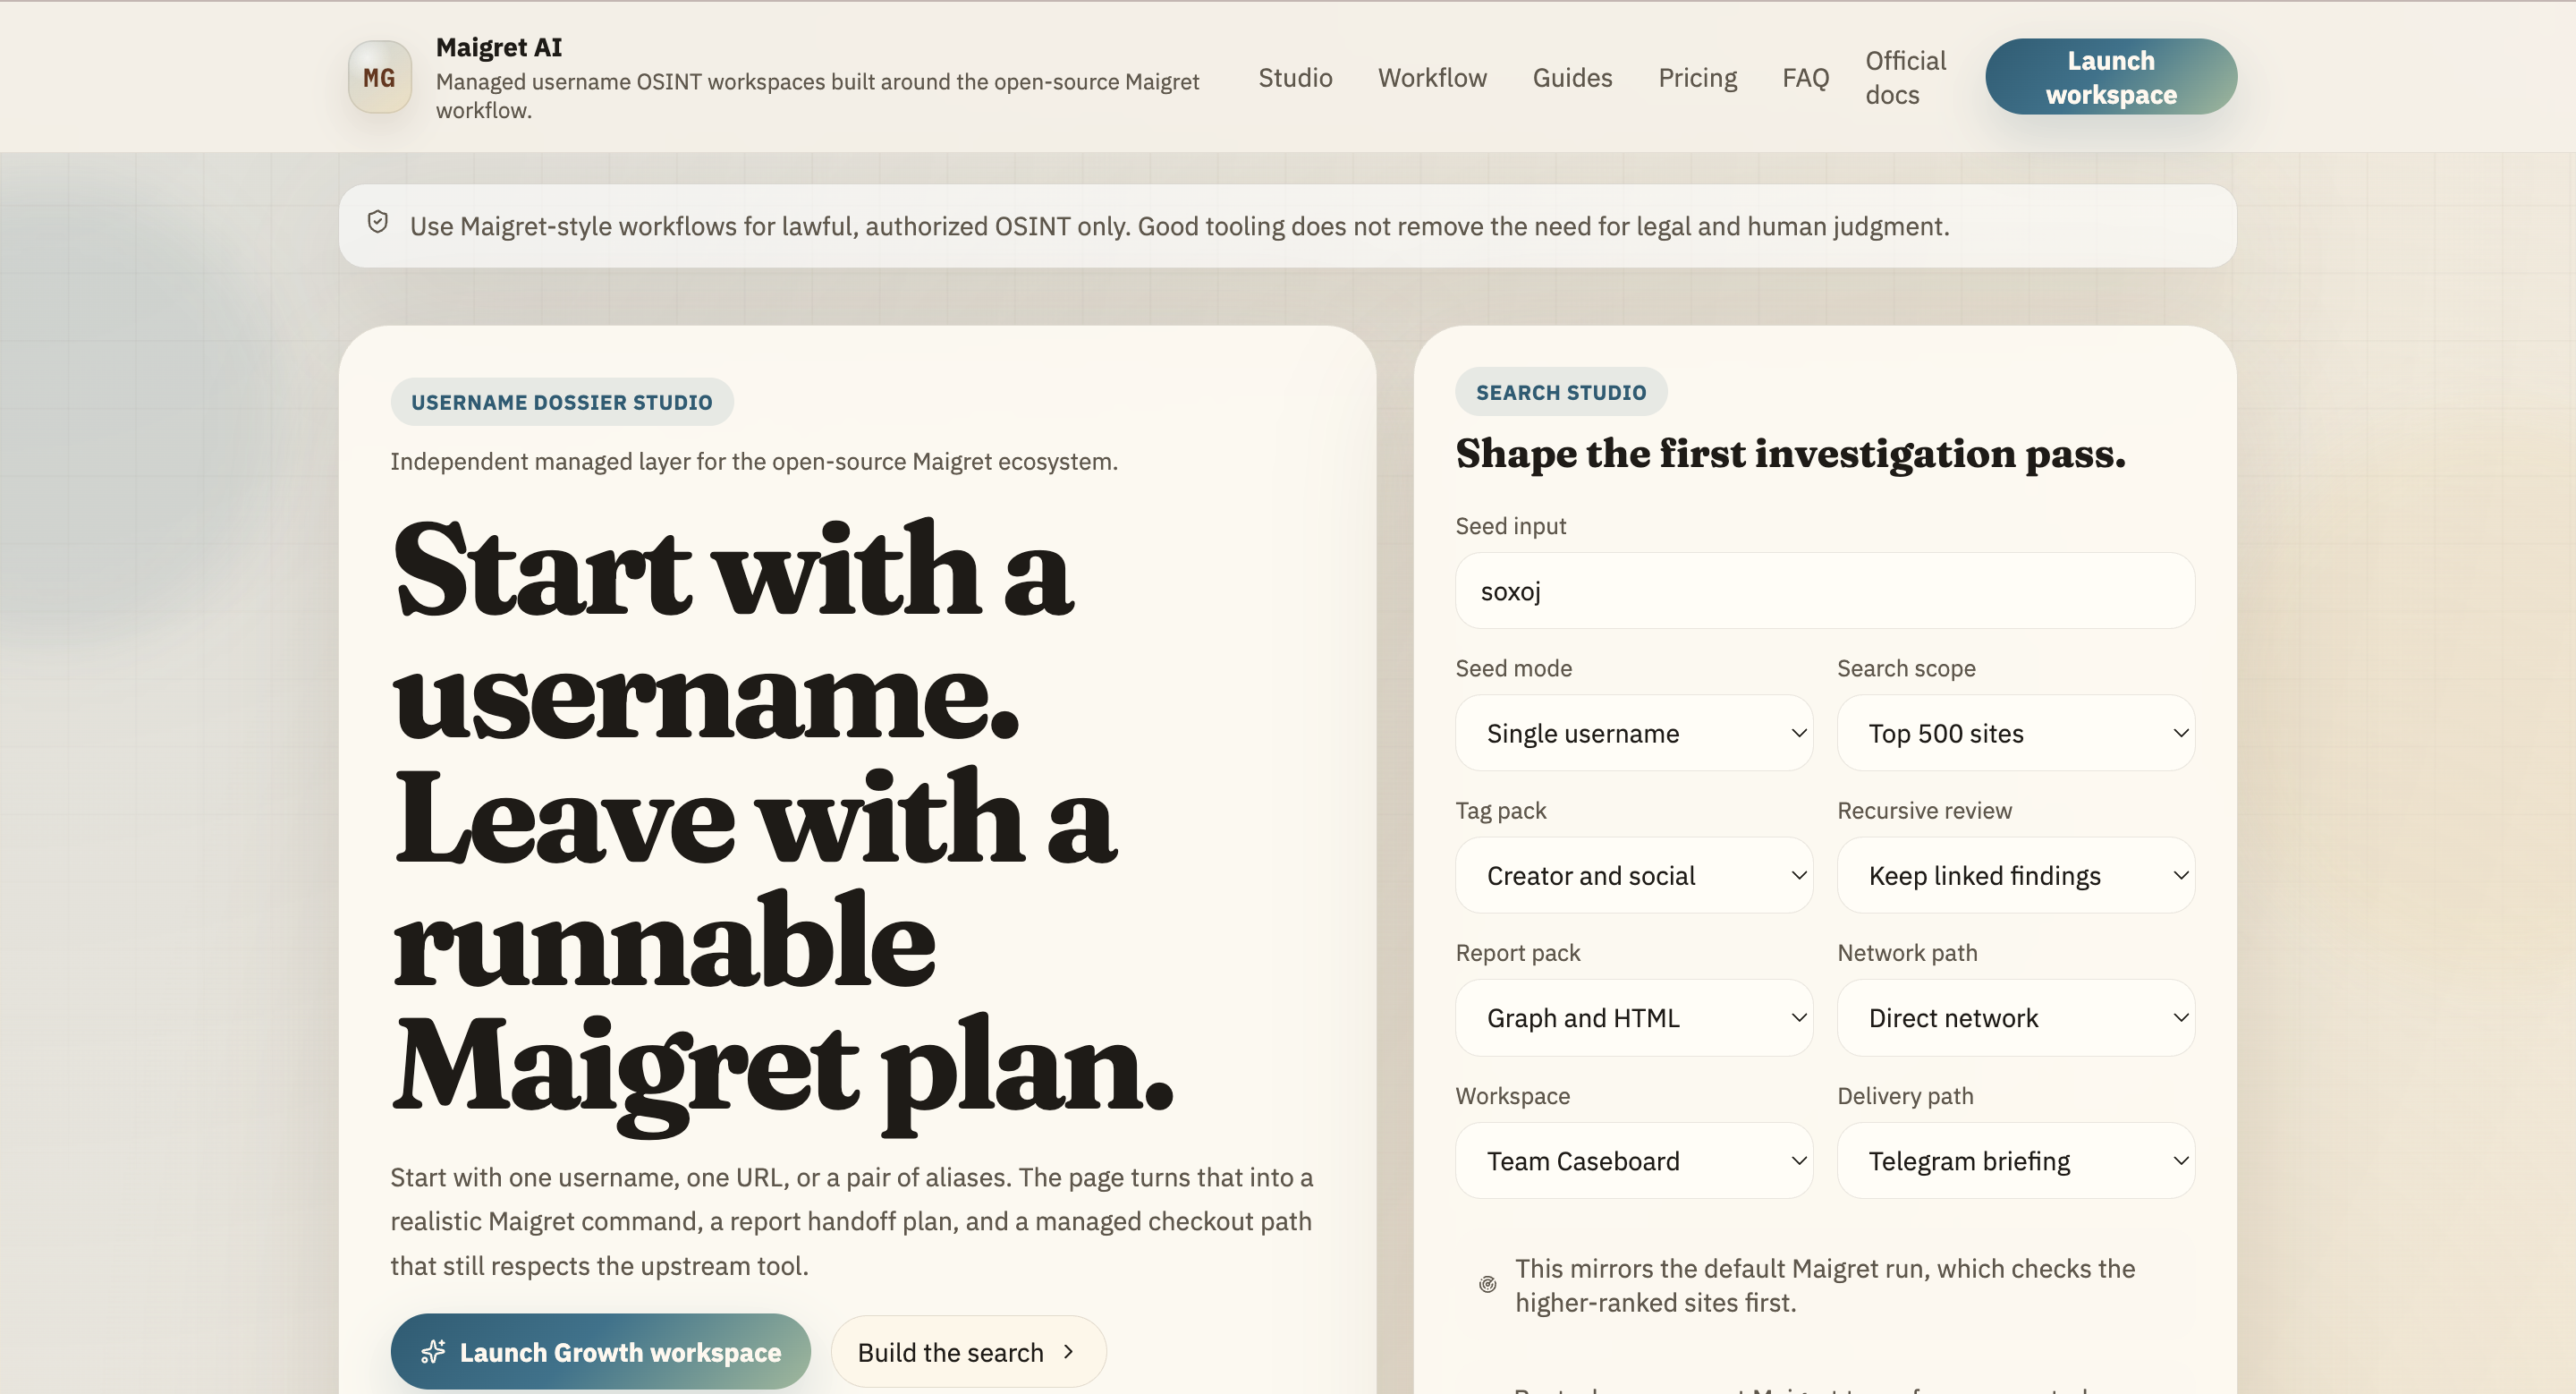Open the Pricing nav item

click(1697, 78)
